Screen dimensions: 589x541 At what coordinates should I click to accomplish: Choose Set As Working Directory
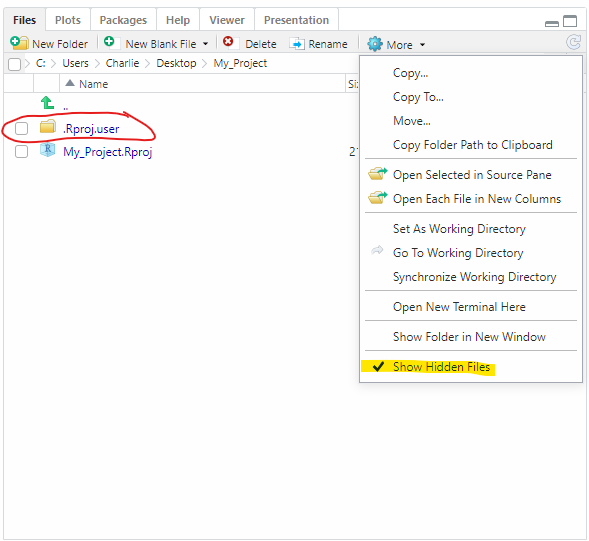click(x=459, y=229)
